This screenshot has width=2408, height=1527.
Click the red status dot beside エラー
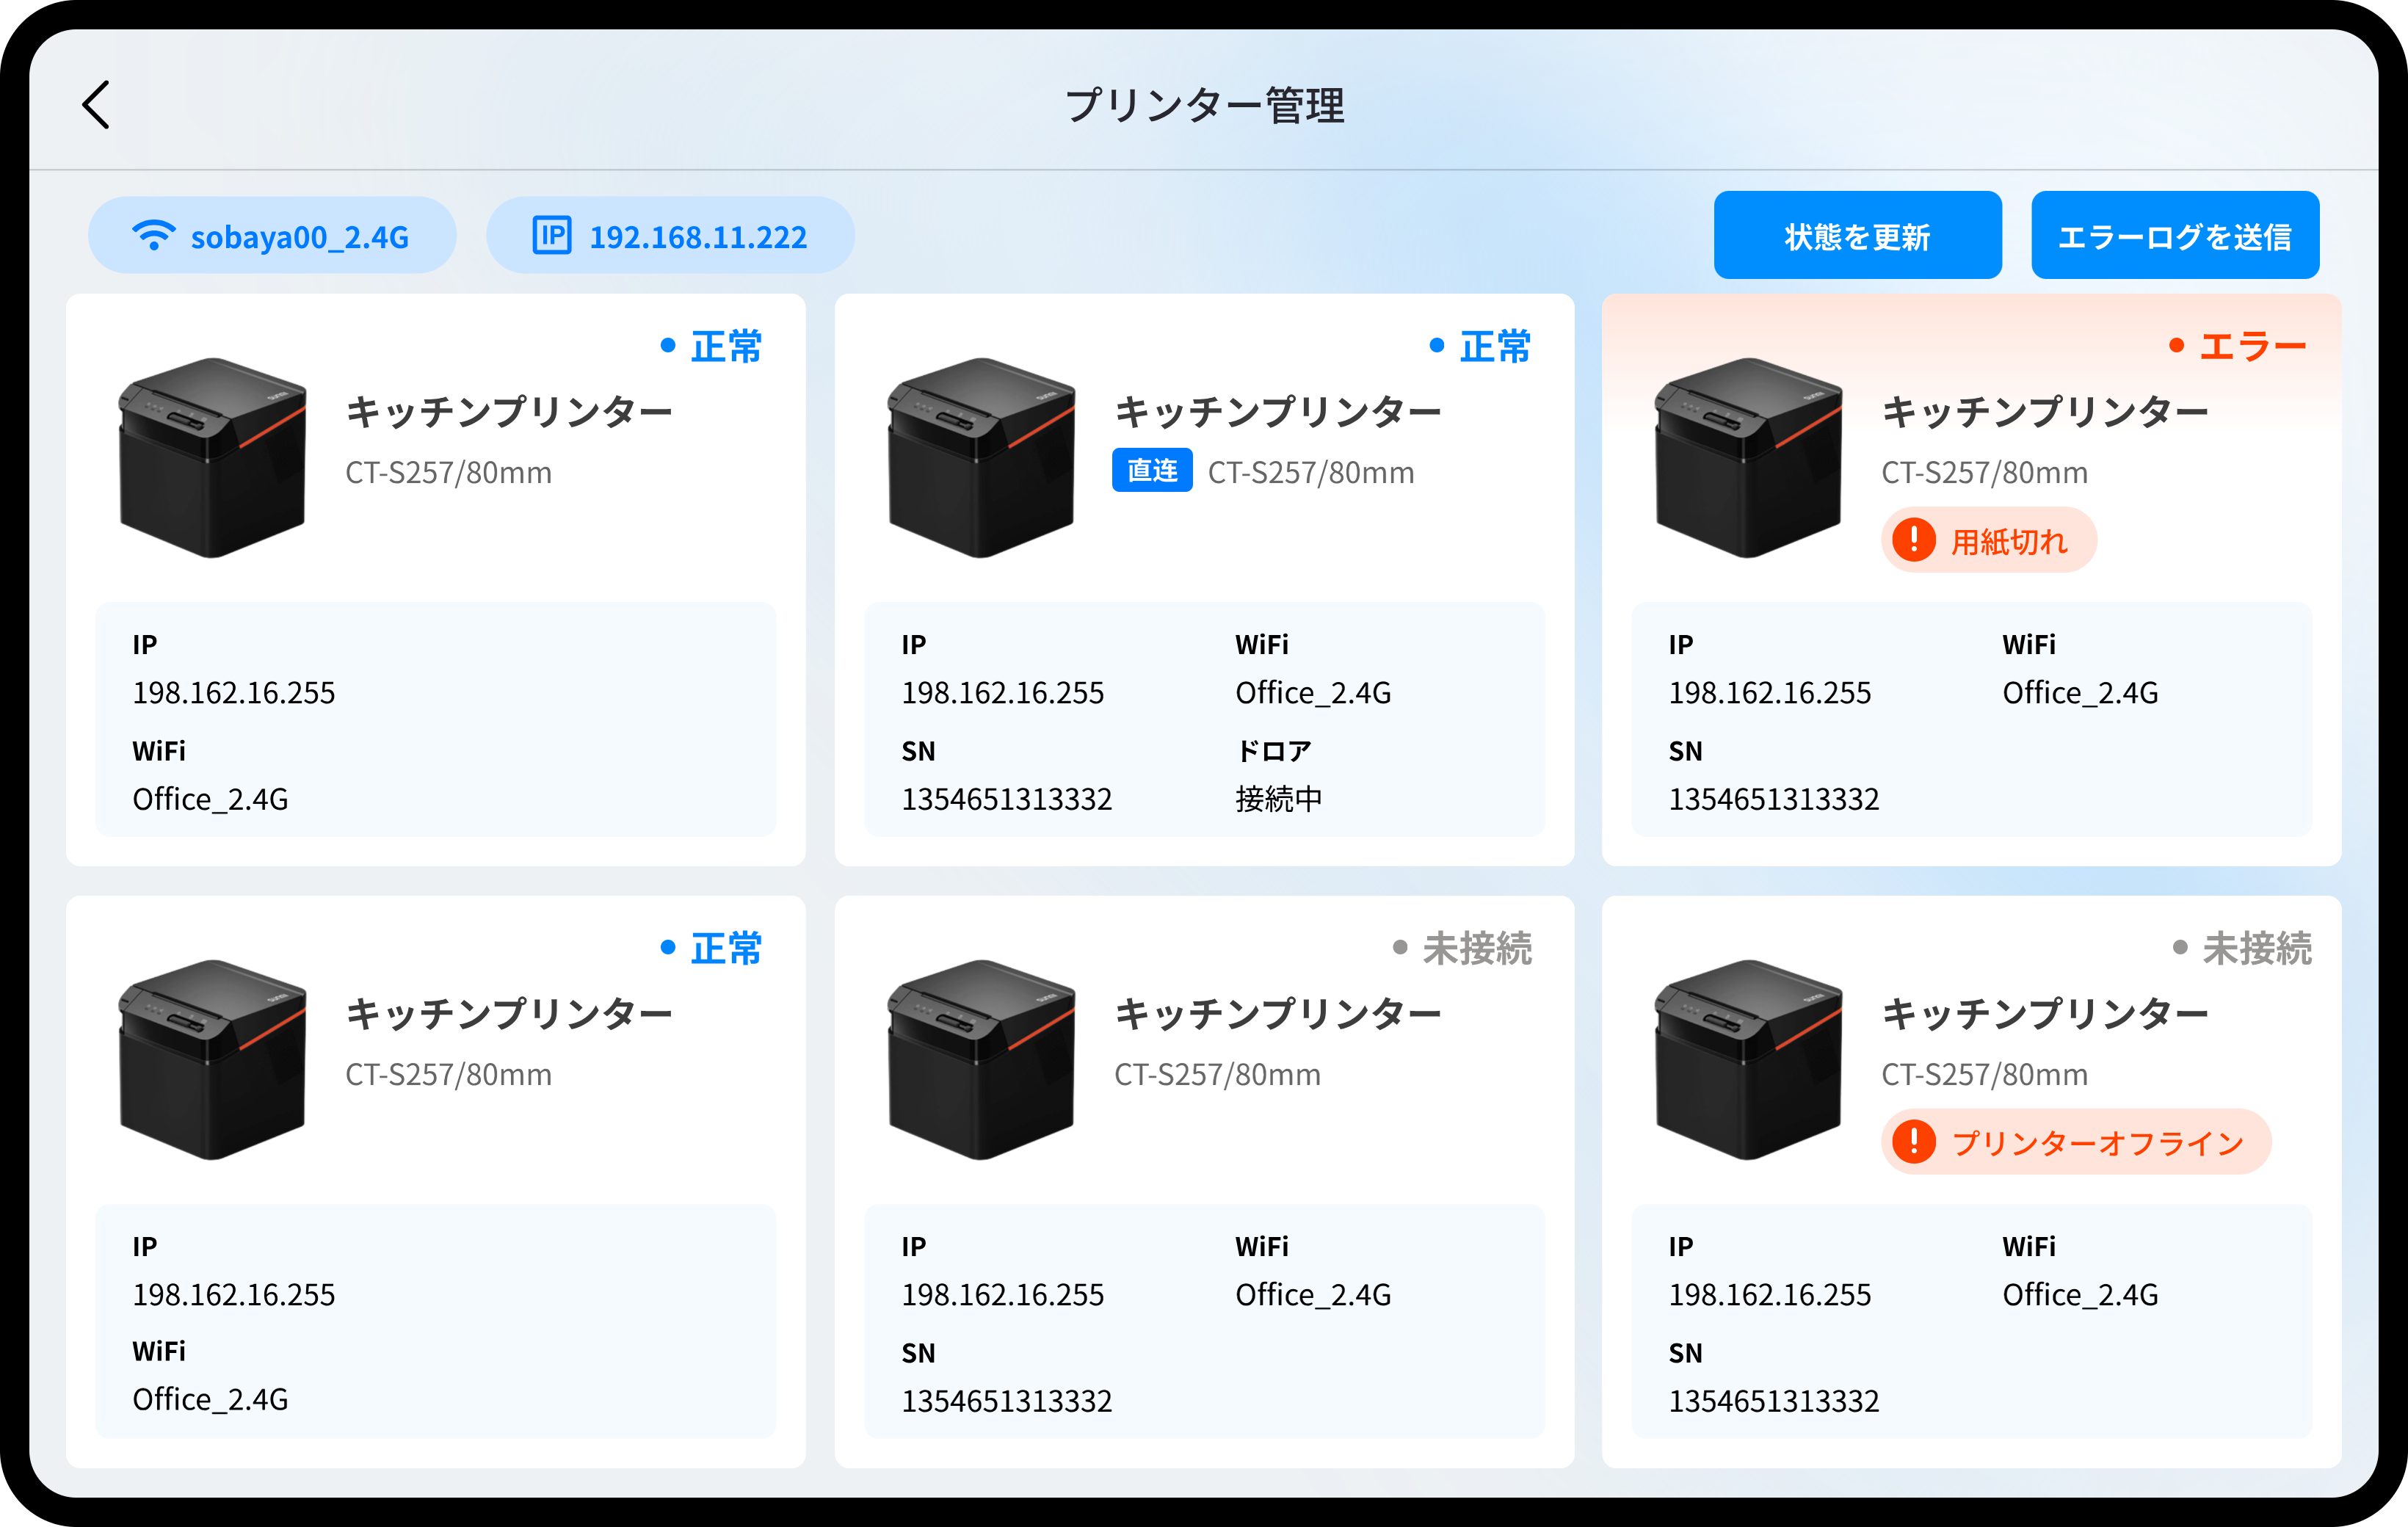pyautogui.click(x=2176, y=346)
